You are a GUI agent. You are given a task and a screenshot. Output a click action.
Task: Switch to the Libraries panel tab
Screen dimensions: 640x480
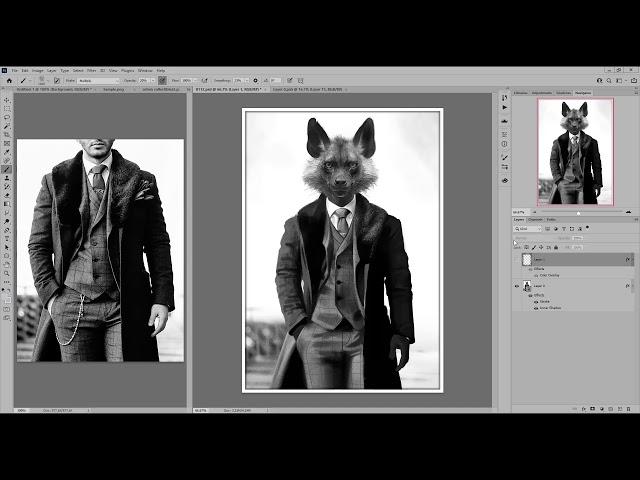pyautogui.click(x=520, y=93)
